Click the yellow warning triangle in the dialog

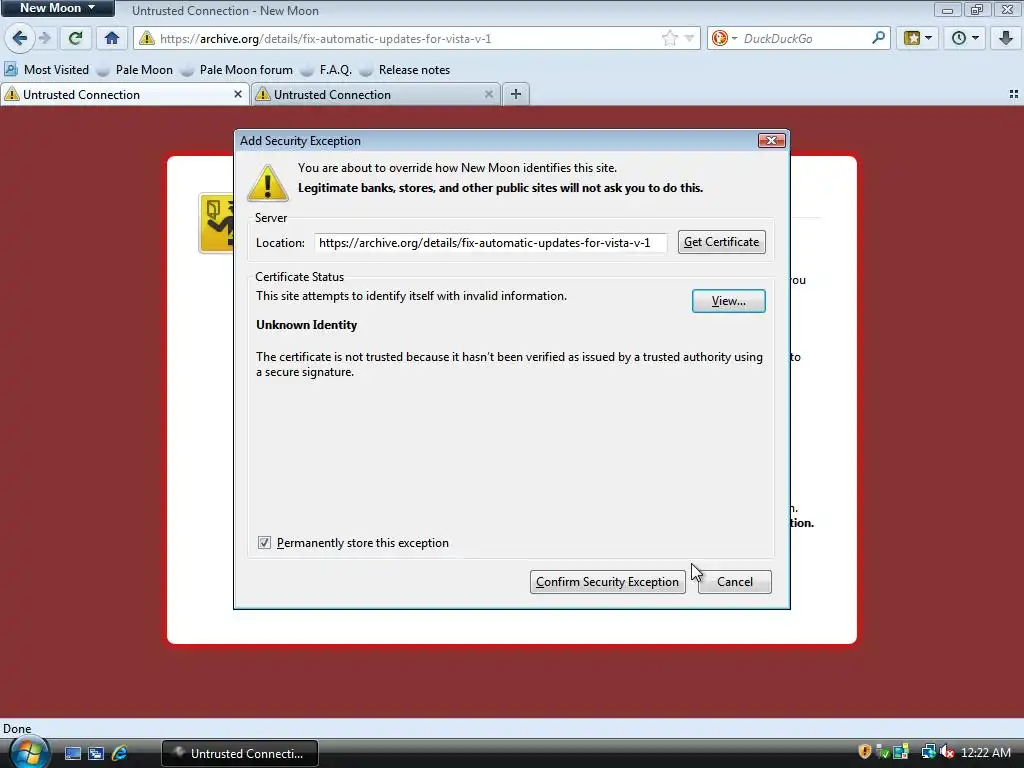point(268,183)
